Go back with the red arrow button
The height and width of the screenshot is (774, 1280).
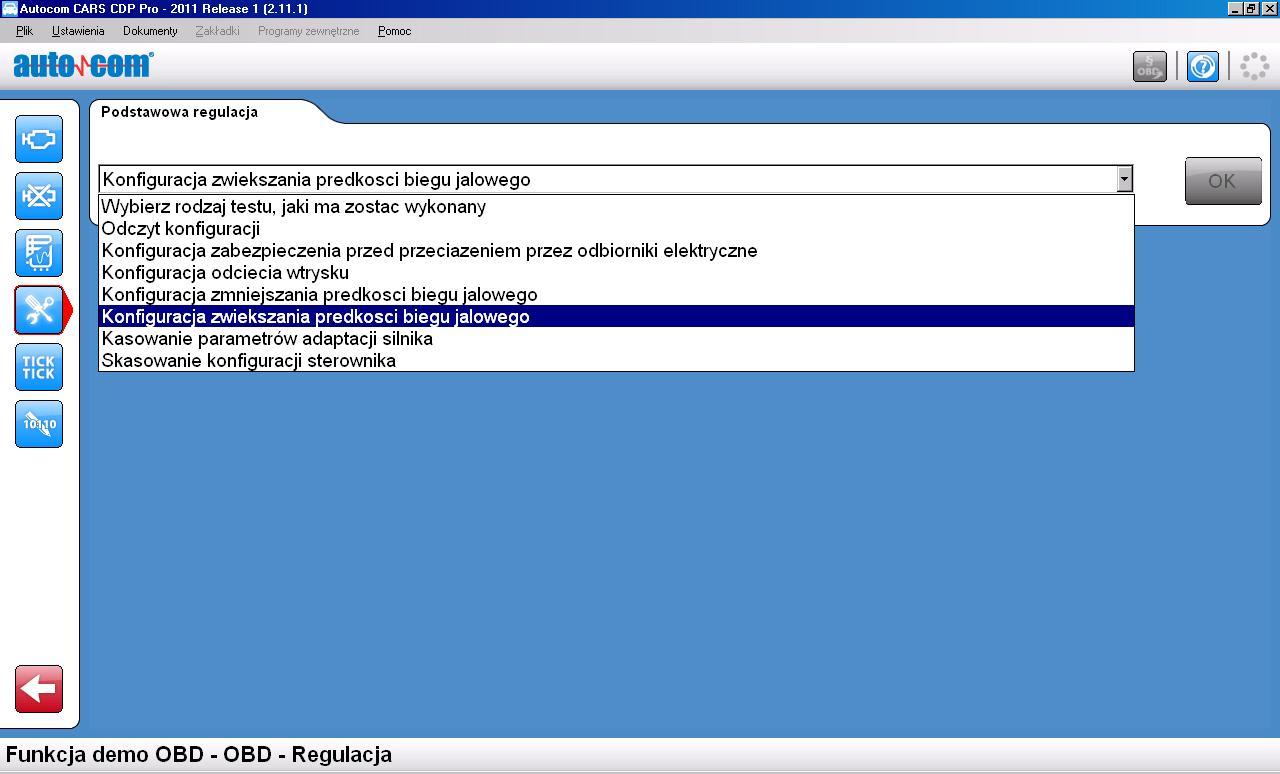[39, 689]
